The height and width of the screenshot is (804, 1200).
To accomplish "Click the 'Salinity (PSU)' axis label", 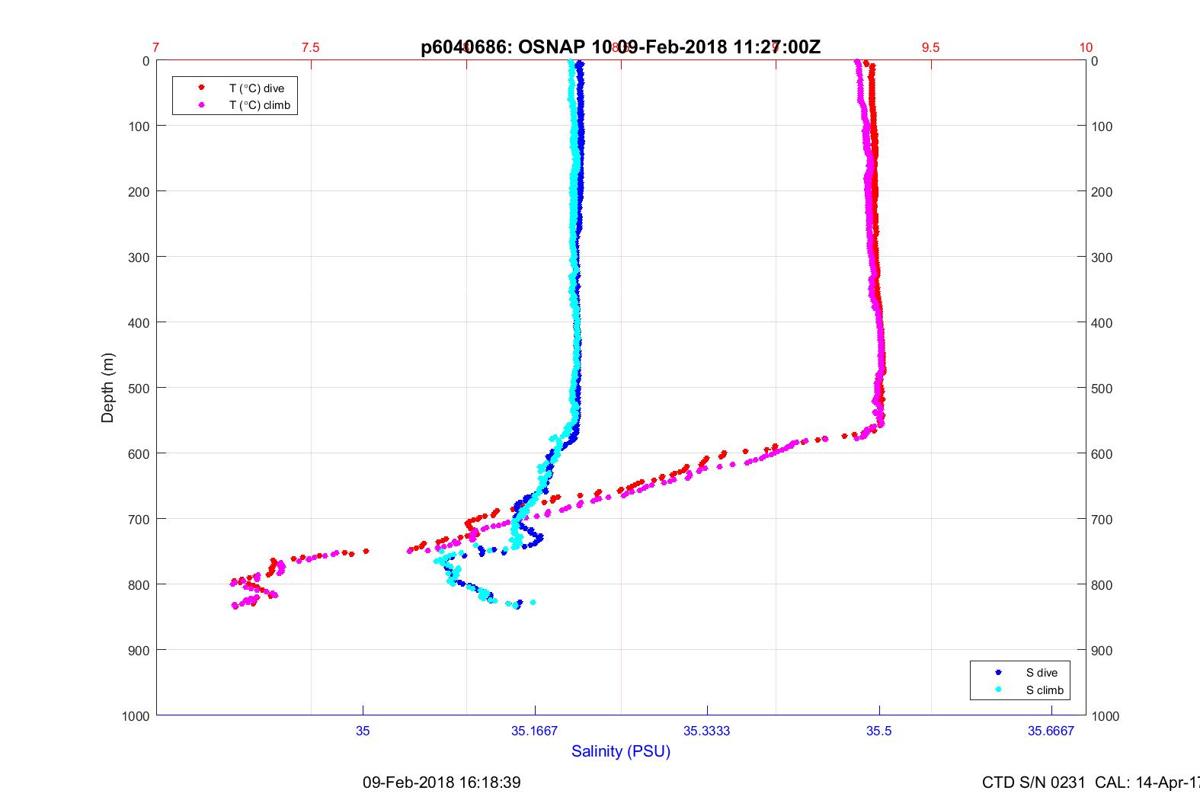I will point(621,751).
